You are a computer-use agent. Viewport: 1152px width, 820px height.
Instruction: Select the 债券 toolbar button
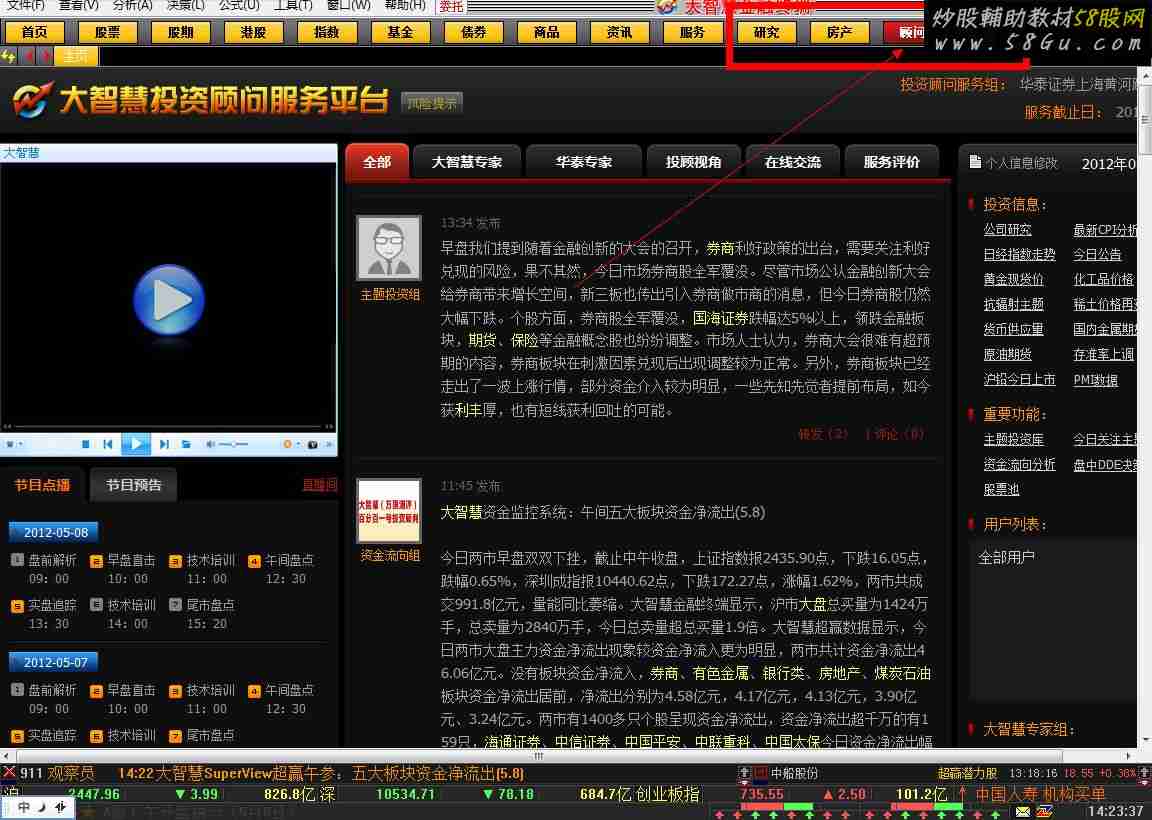(474, 32)
